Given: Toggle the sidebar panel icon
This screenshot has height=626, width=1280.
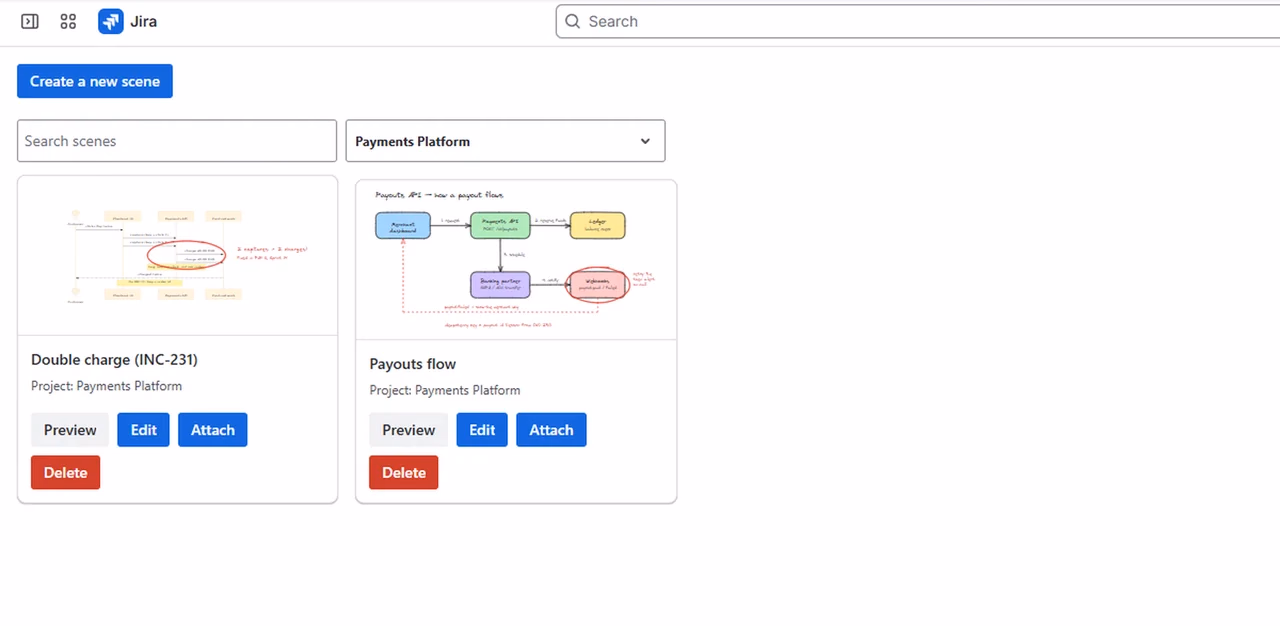Looking at the screenshot, I should (30, 21).
